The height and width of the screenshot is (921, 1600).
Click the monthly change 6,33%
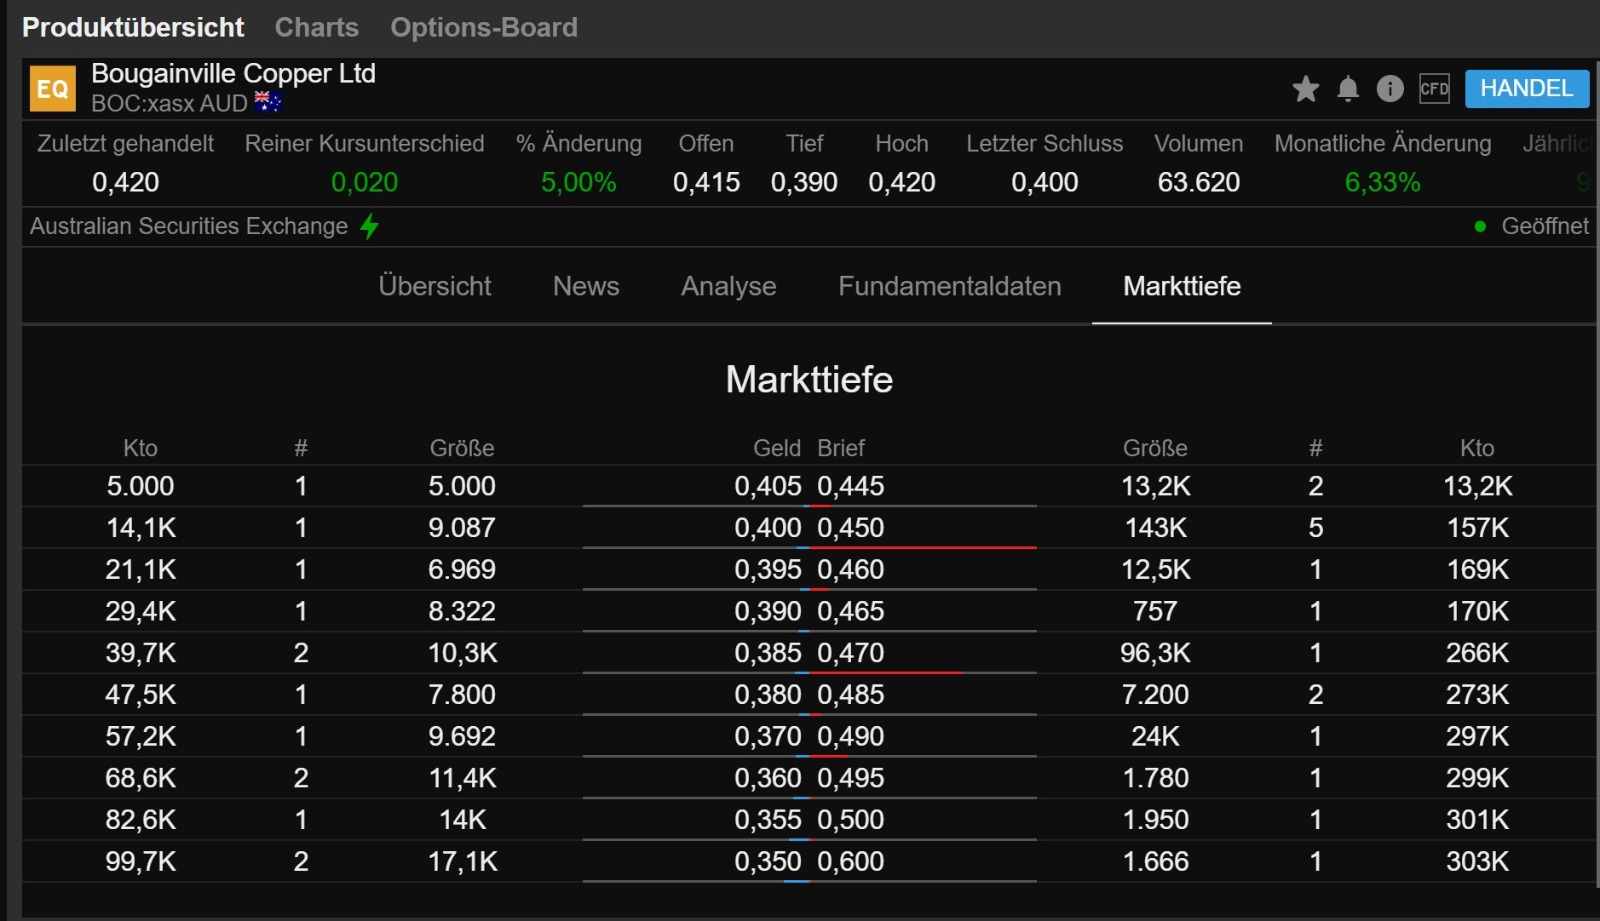coord(1383,182)
